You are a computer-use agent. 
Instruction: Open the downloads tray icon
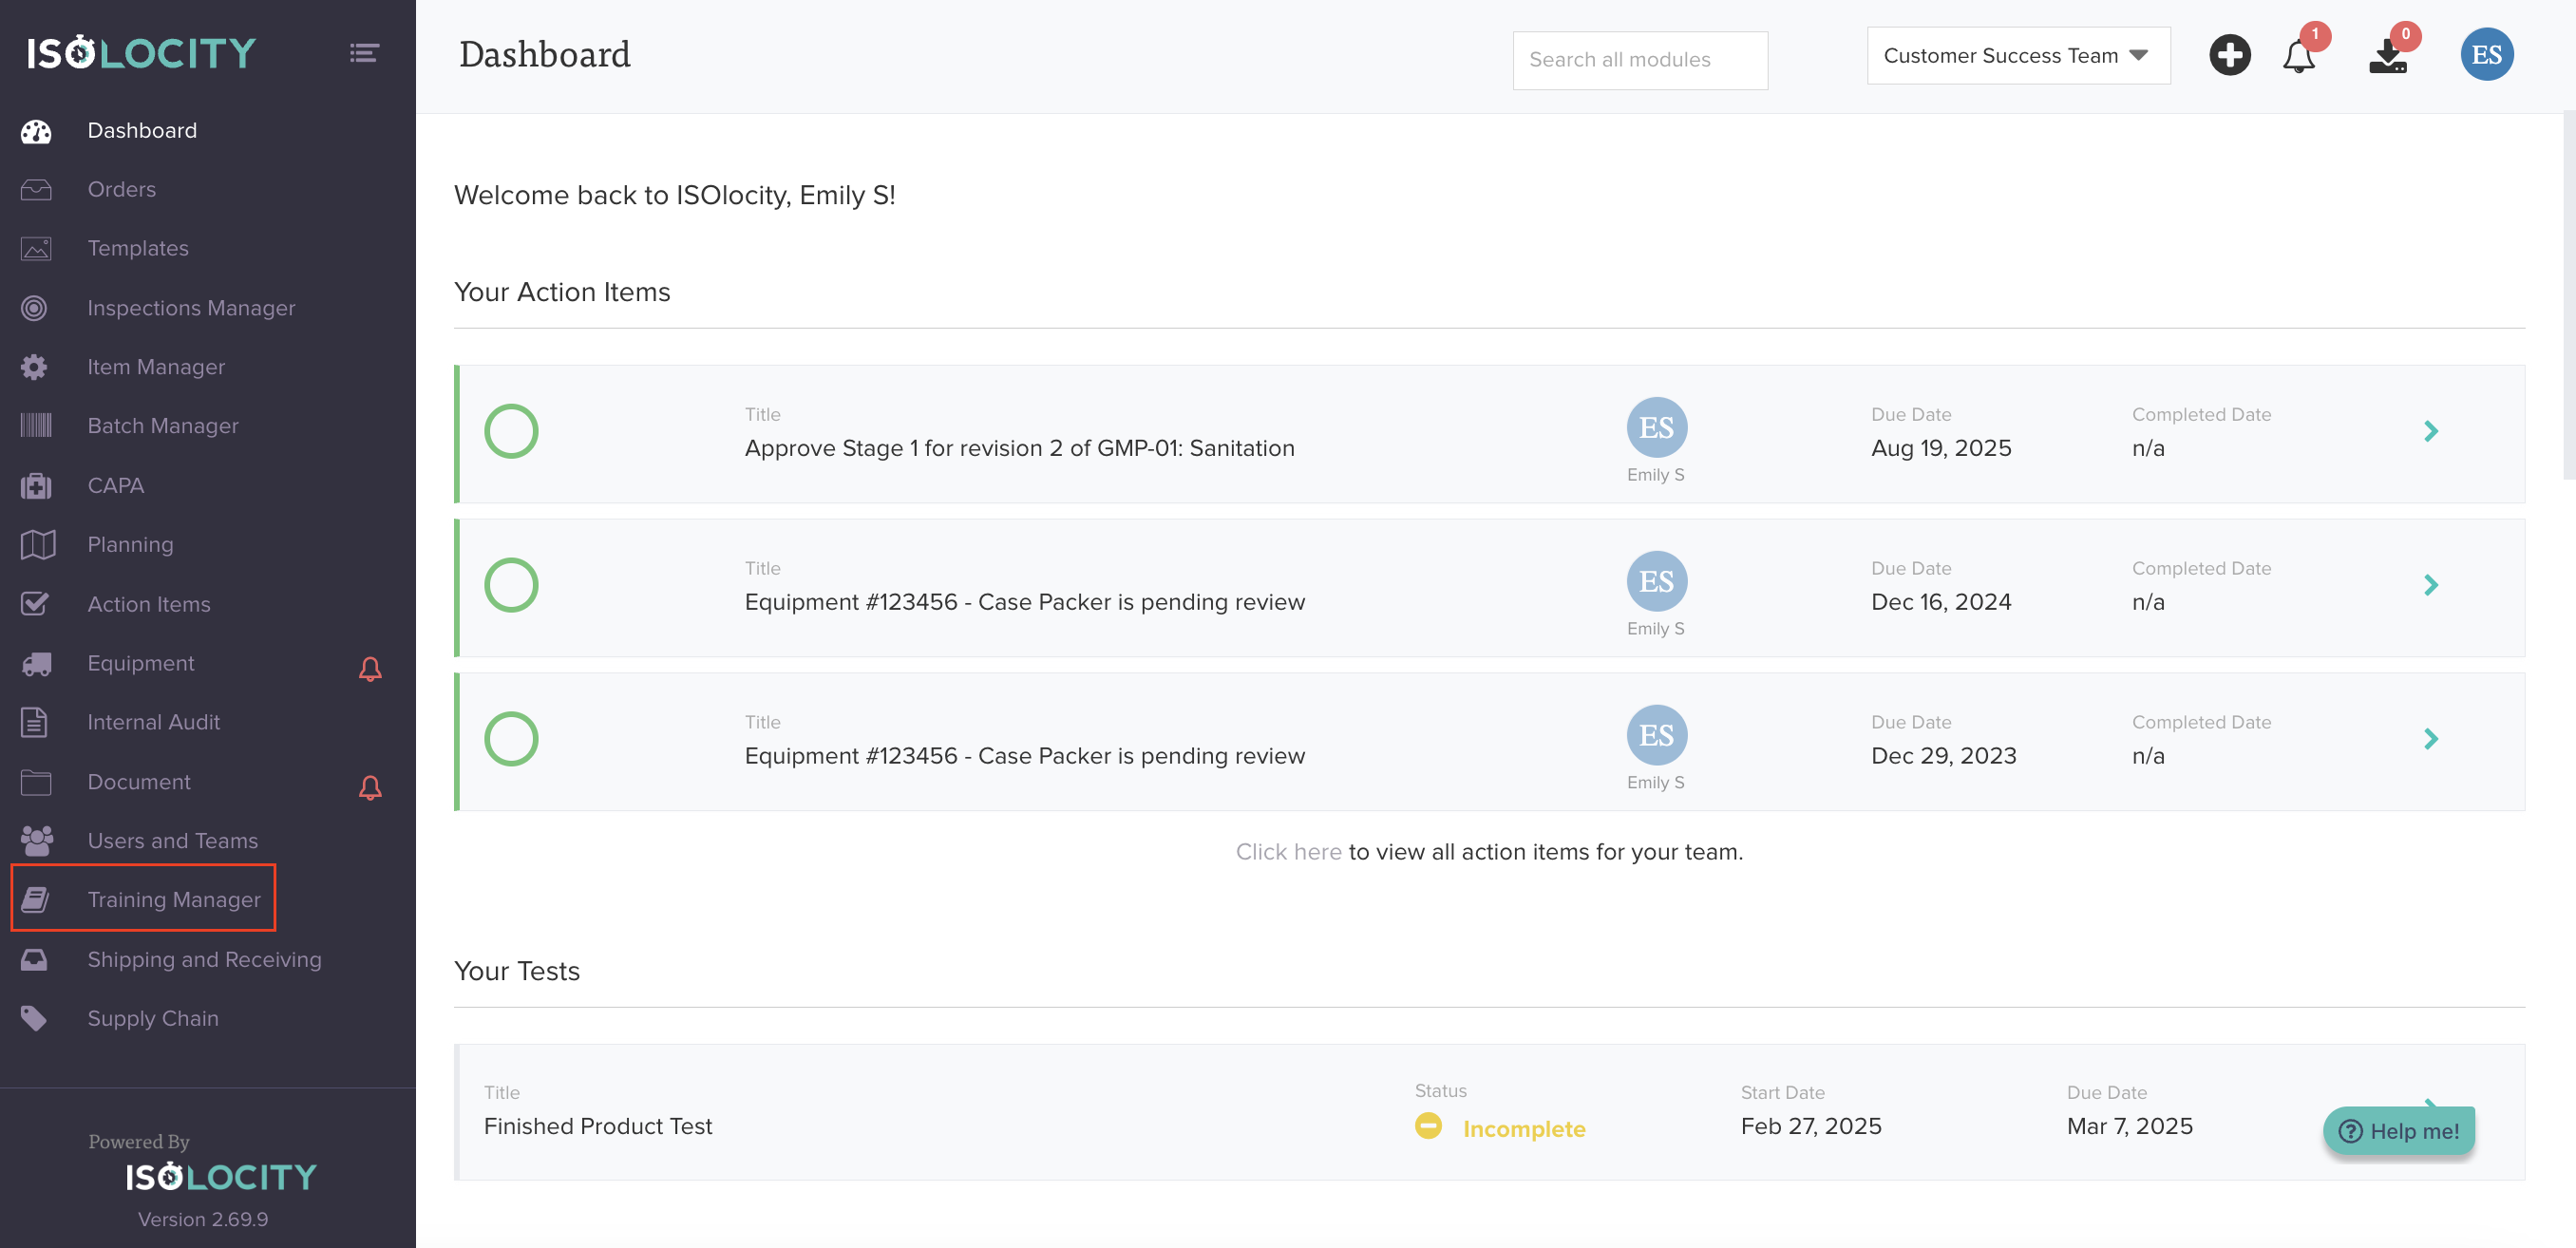pos(2387,57)
